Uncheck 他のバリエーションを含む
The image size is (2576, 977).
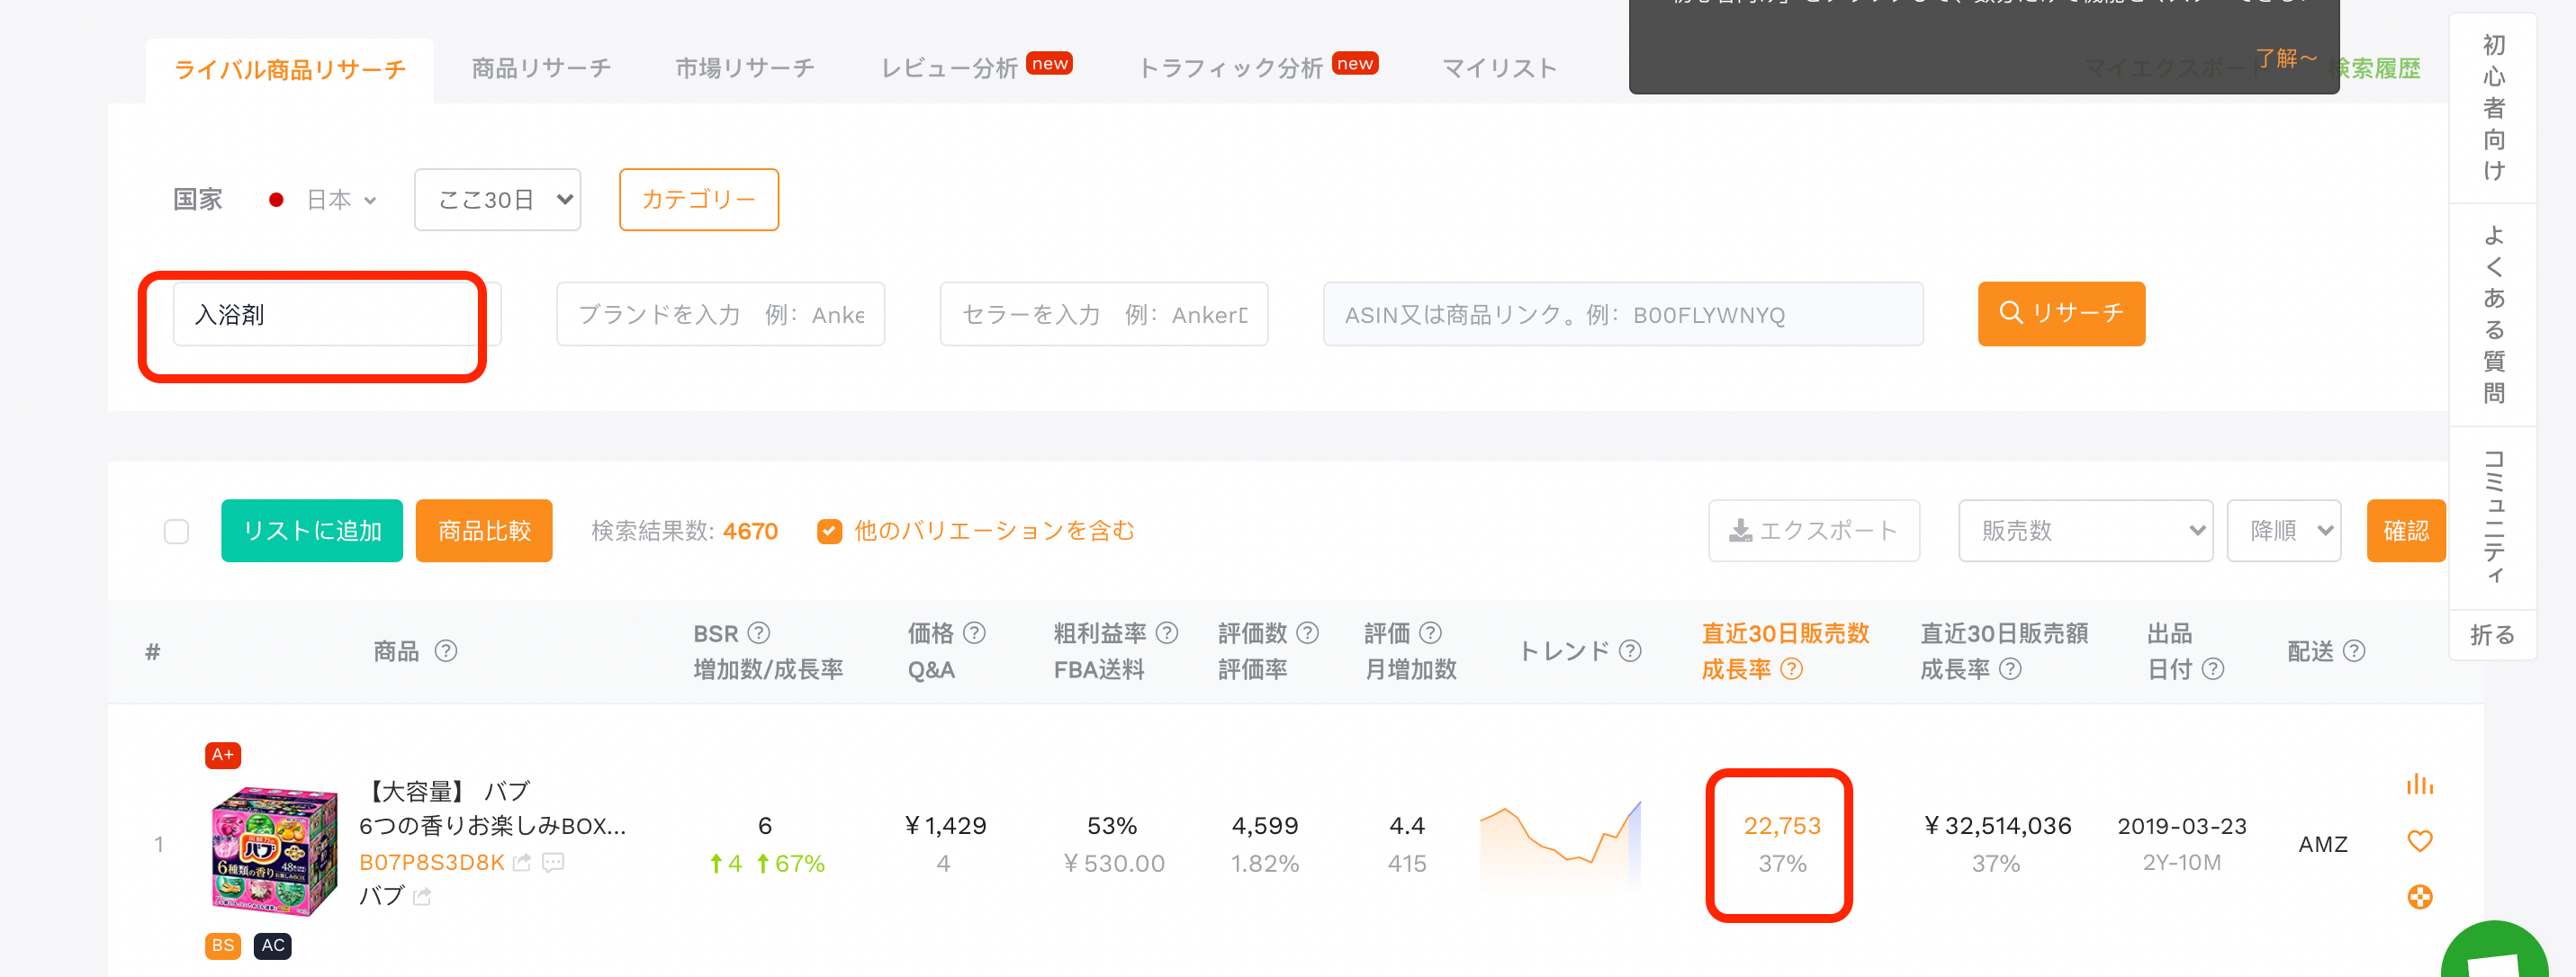(829, 531)
